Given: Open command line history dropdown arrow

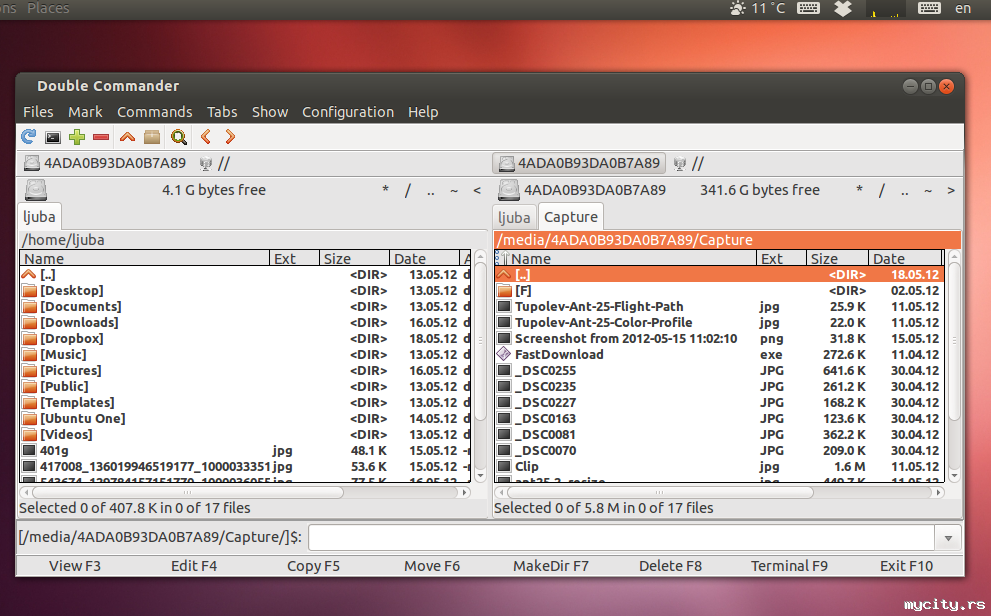Looking at the screenshot, I should 948,538.
